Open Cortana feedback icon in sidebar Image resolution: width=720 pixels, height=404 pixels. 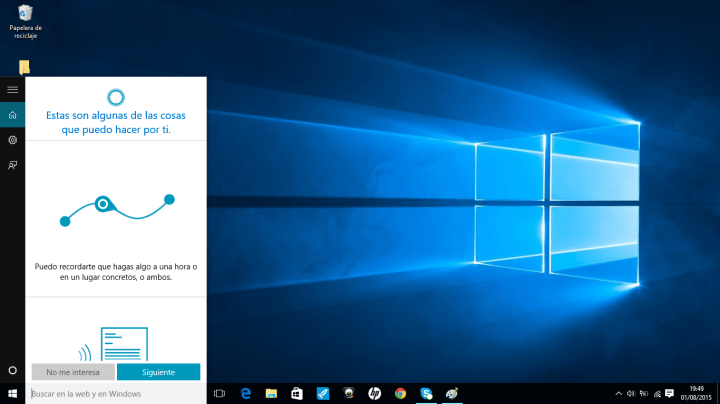coord(12,165)
